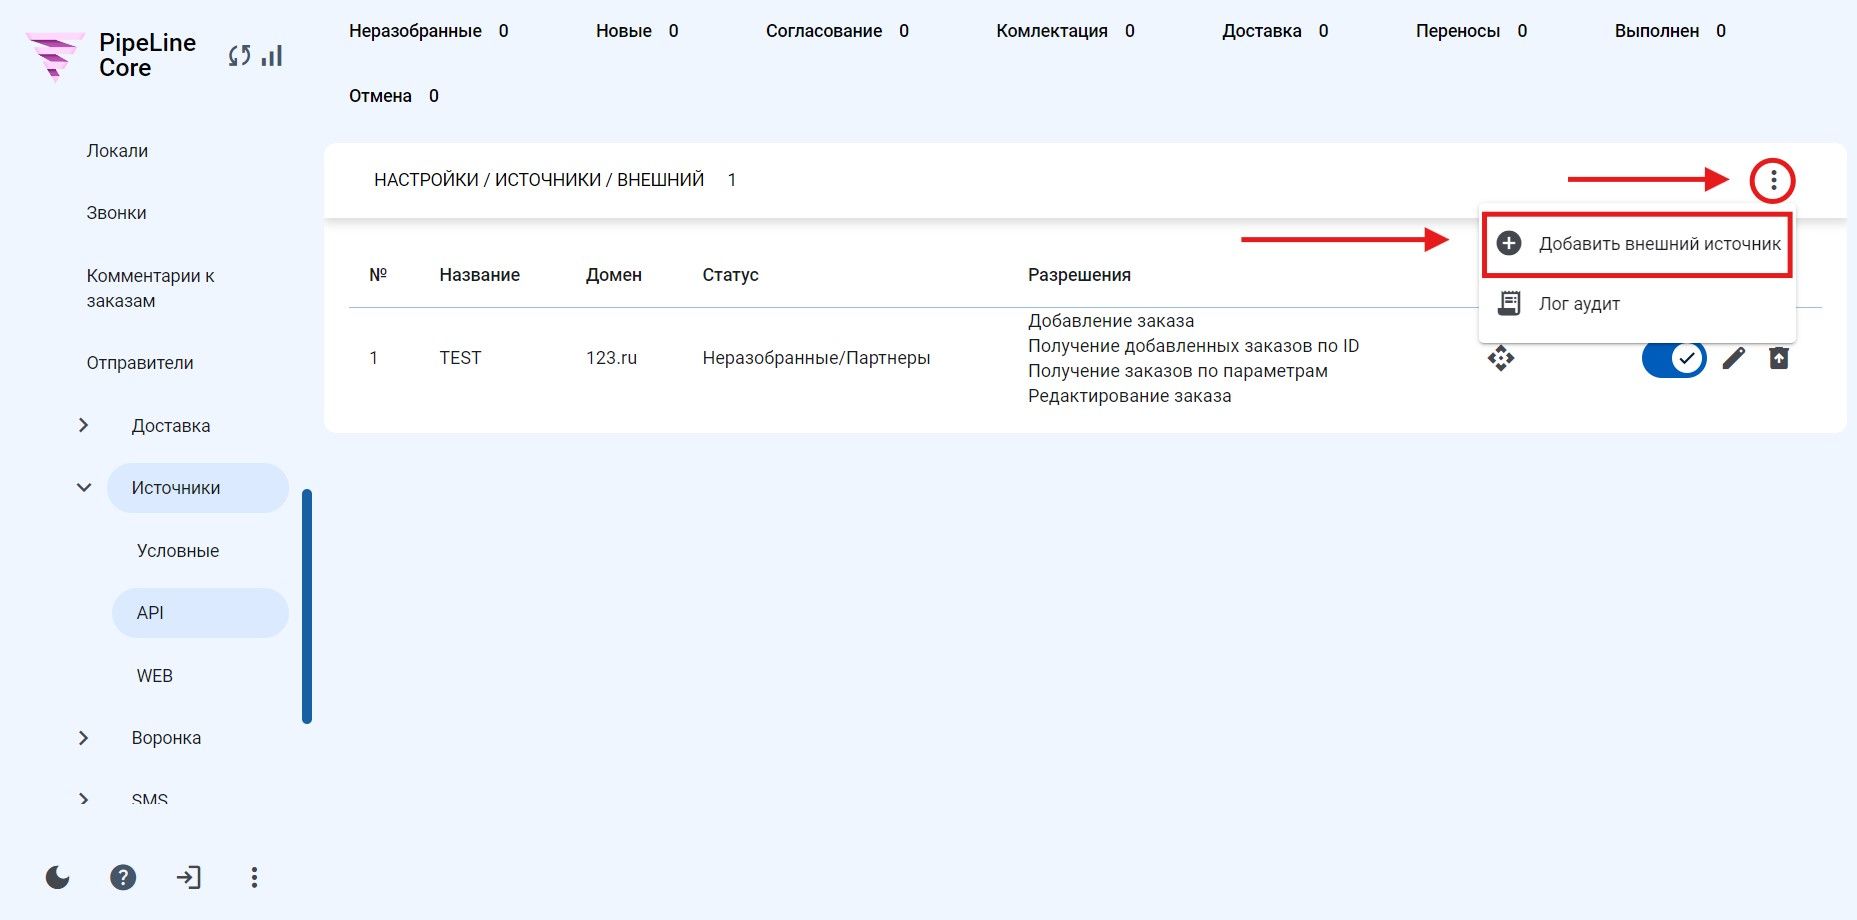Open the Комлектация orders status tab
Screen dimensions: 1857x920
[x=1065, y=31]
